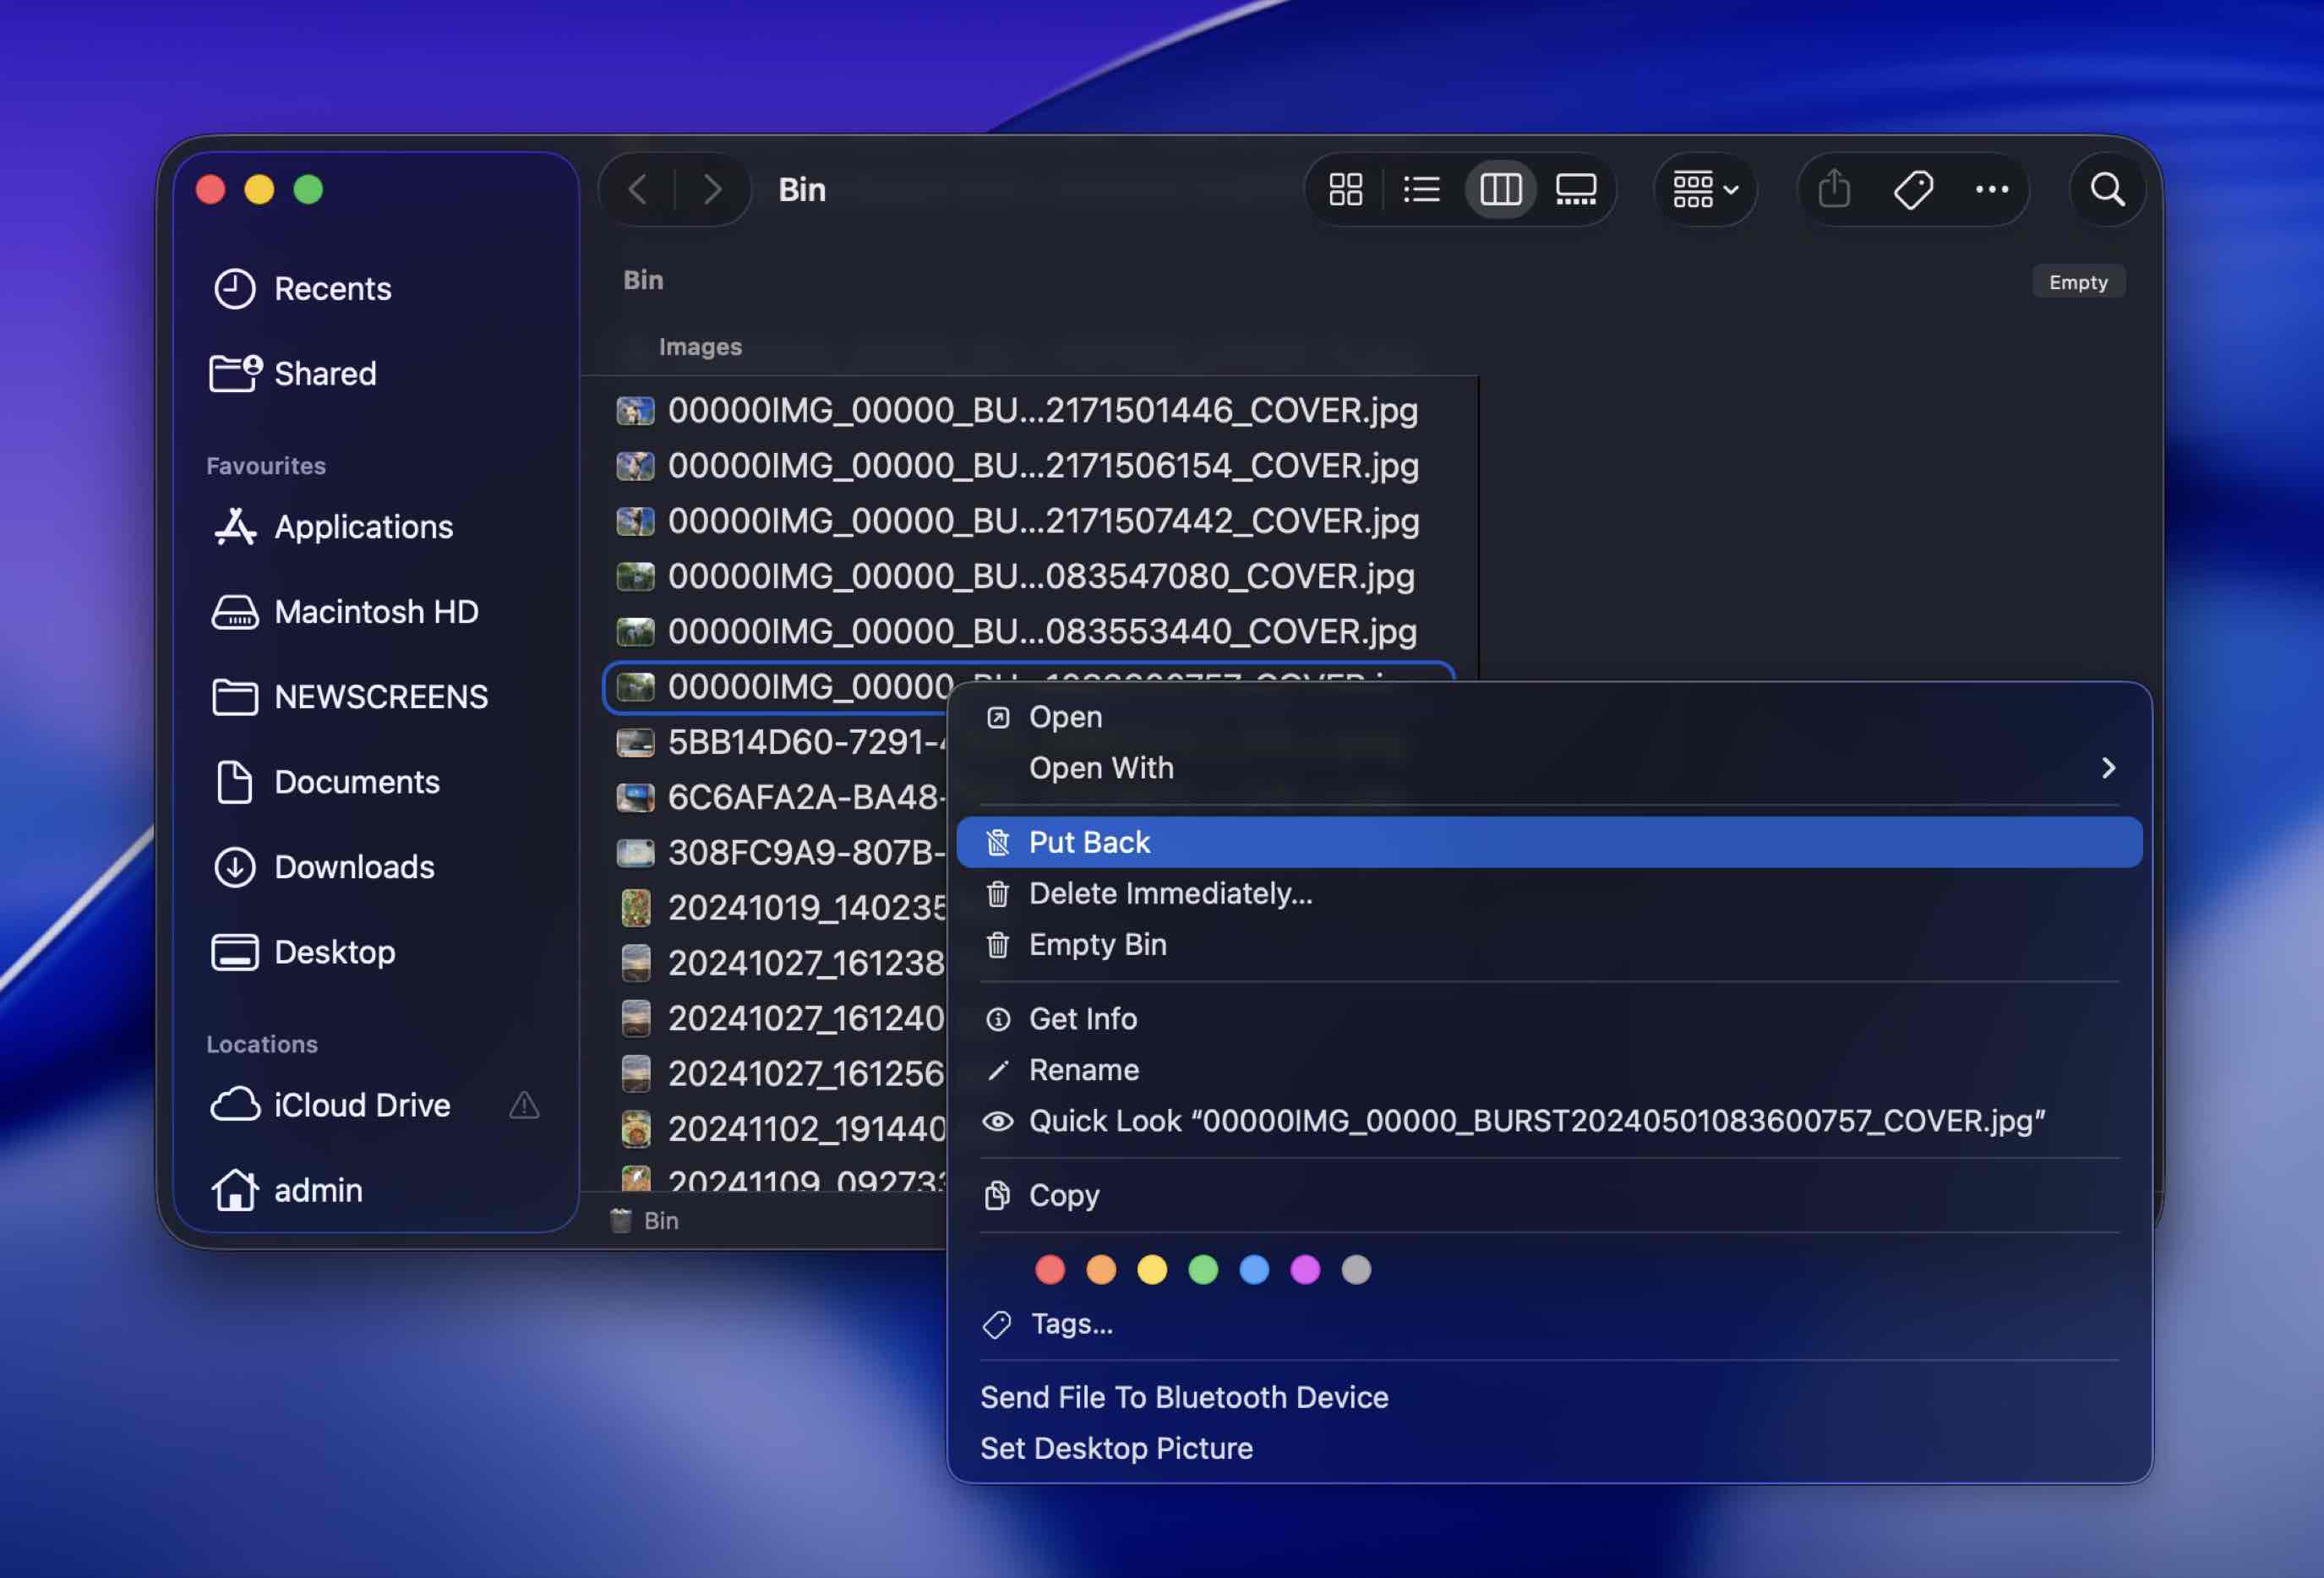Image resolution: width=2324 pixels, height=1578 pixels.
Task: Select column view in toolbar
Action: point(1500,189)
